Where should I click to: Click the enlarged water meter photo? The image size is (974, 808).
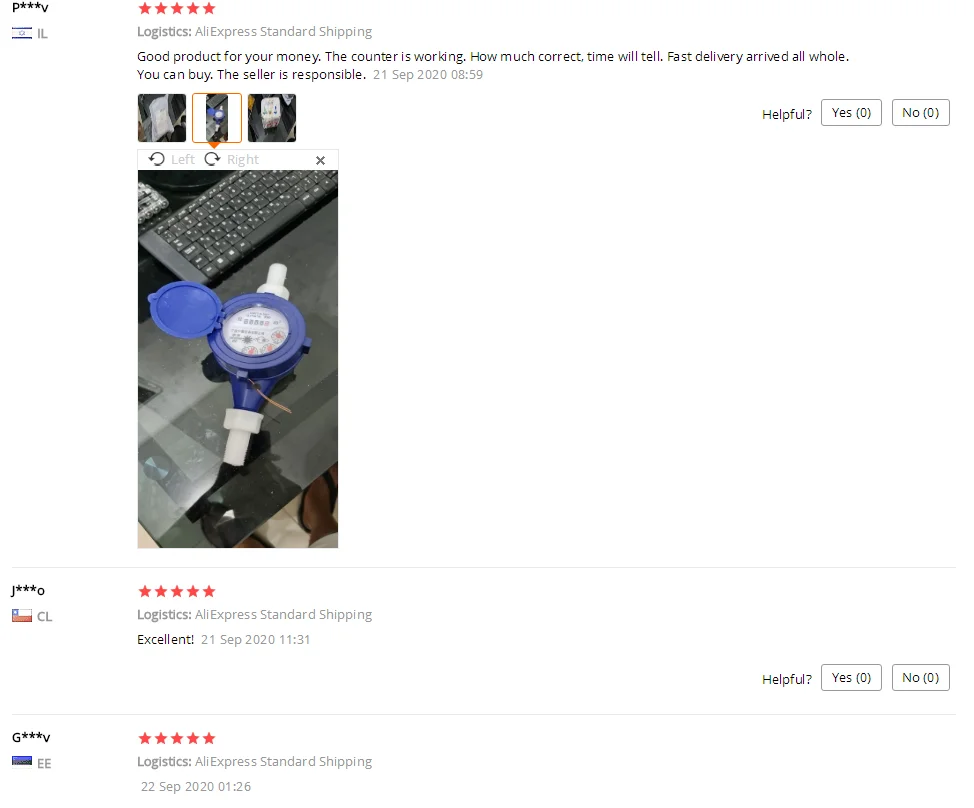click(238, 359)
